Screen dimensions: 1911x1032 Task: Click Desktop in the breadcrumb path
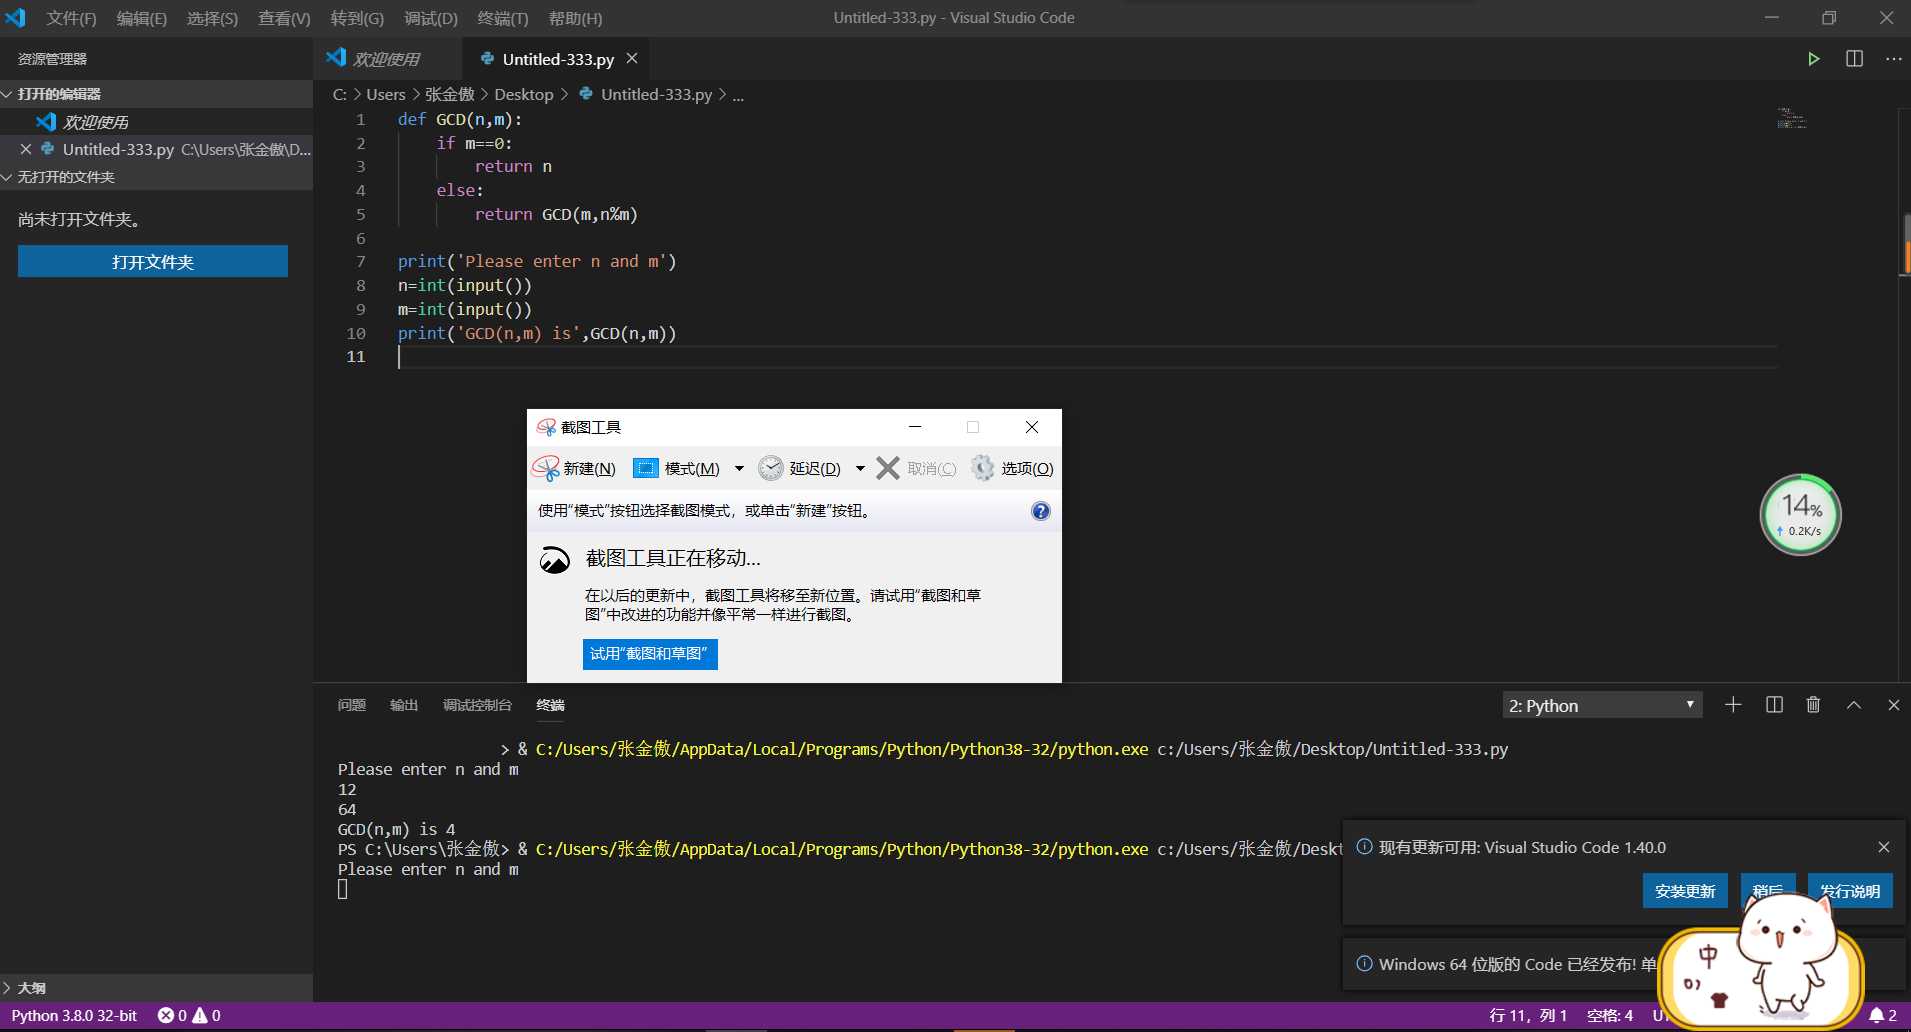click(x=524, y=94)
